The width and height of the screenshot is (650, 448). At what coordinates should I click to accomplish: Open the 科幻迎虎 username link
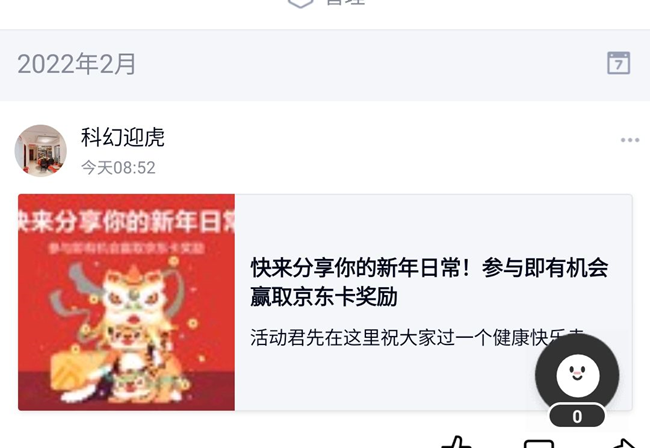coord(123,137)
